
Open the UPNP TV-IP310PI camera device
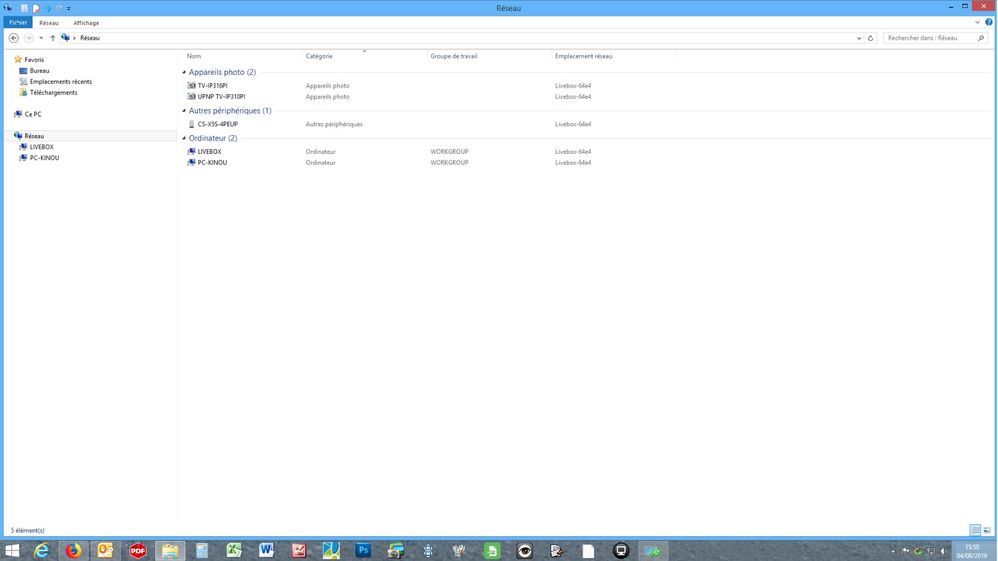[221, 97]
